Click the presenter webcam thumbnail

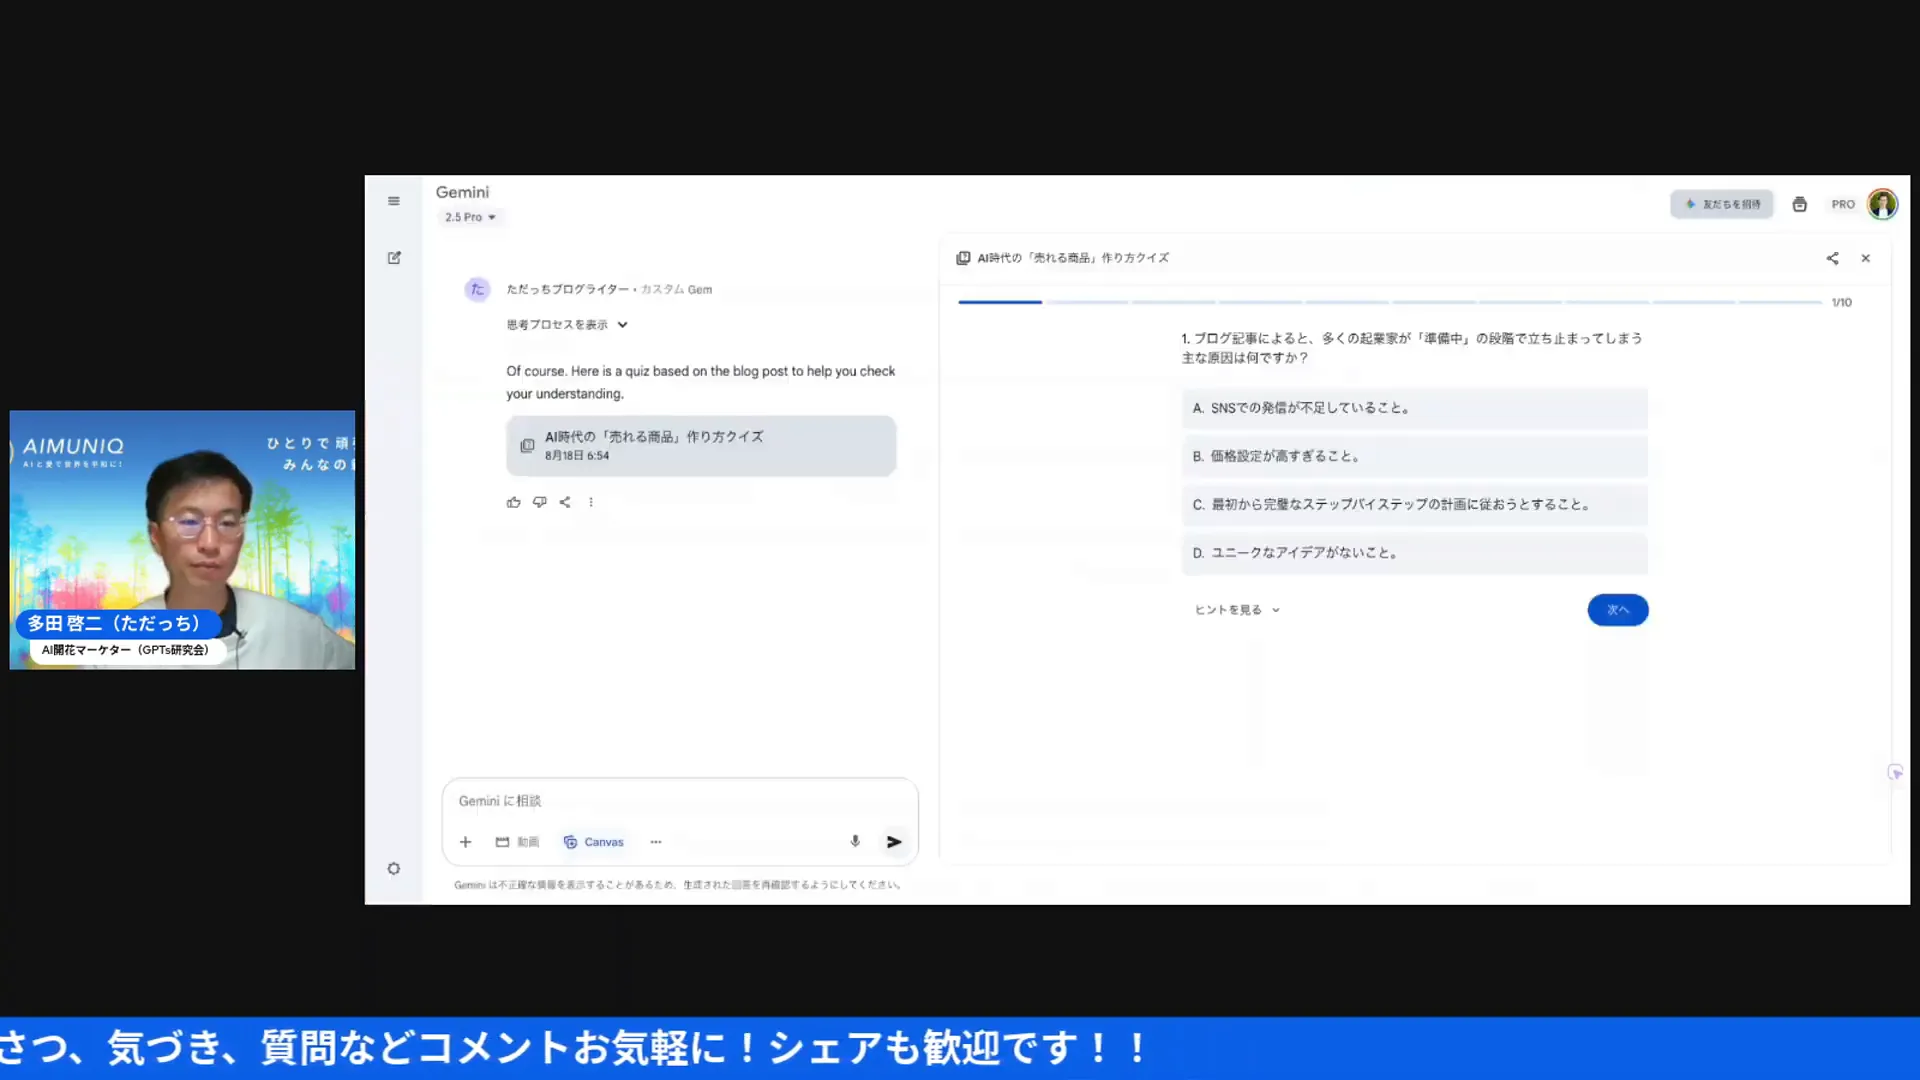(x=182, y=540)
